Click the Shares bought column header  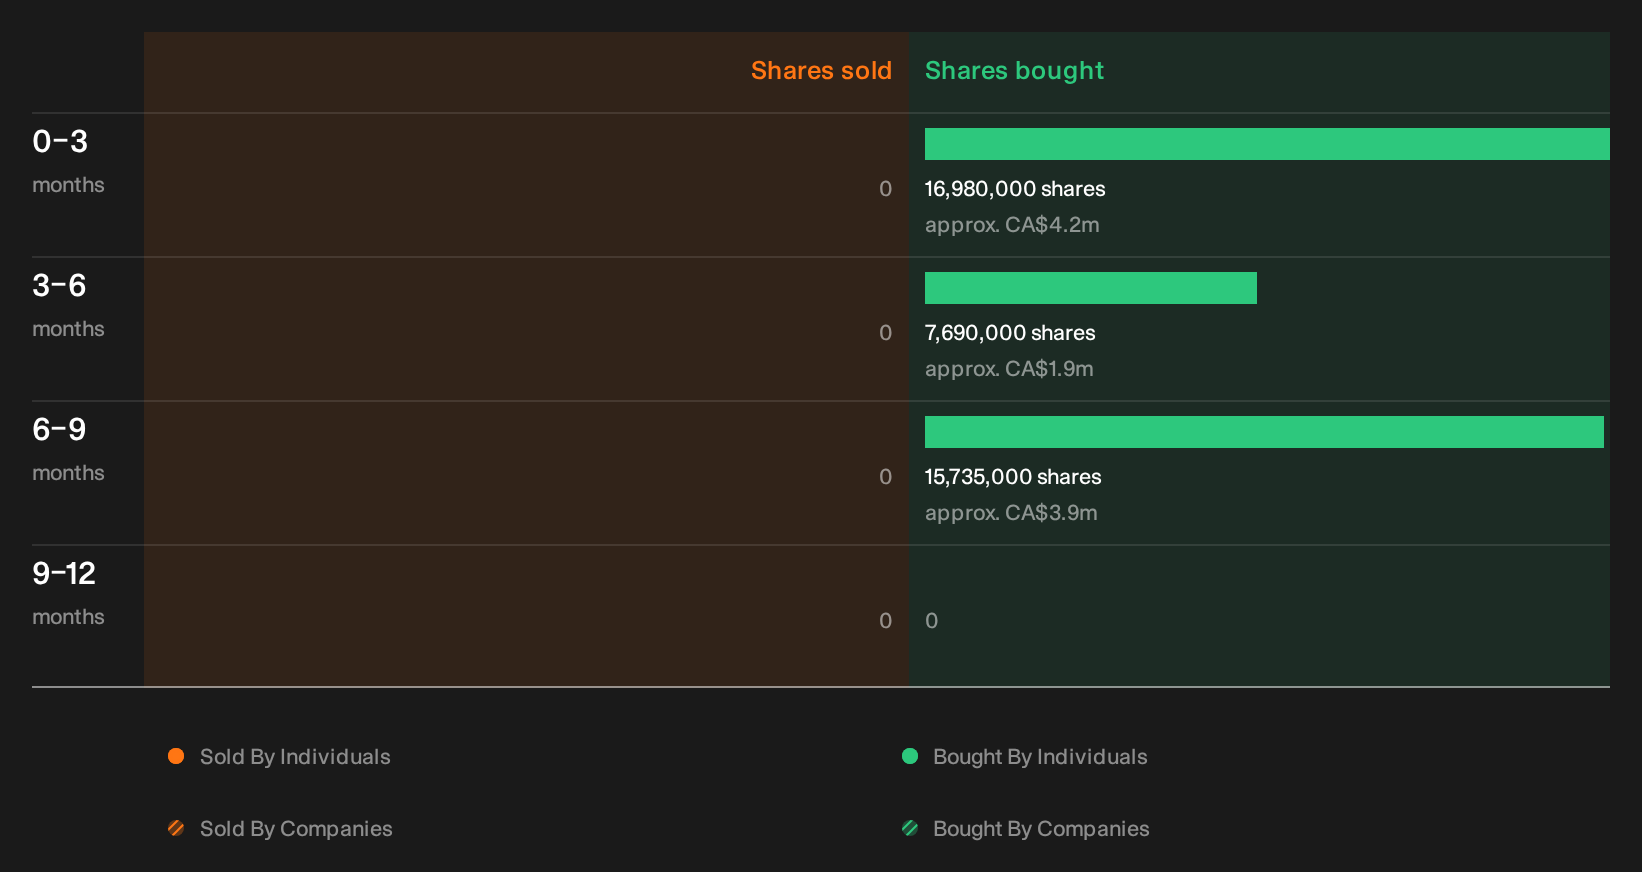[x=1014, y=71]
